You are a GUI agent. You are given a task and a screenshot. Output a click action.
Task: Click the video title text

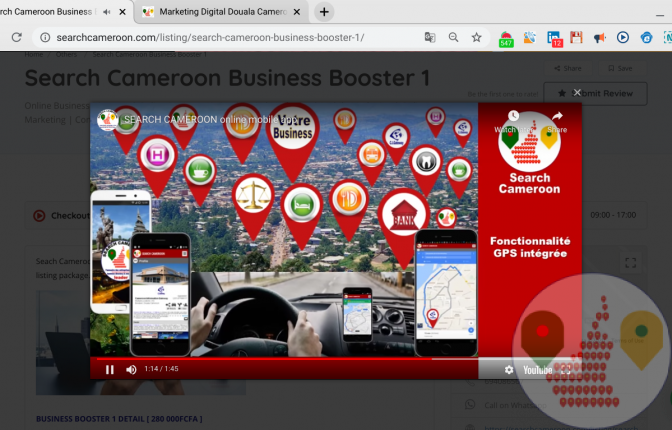coord(210,120)
